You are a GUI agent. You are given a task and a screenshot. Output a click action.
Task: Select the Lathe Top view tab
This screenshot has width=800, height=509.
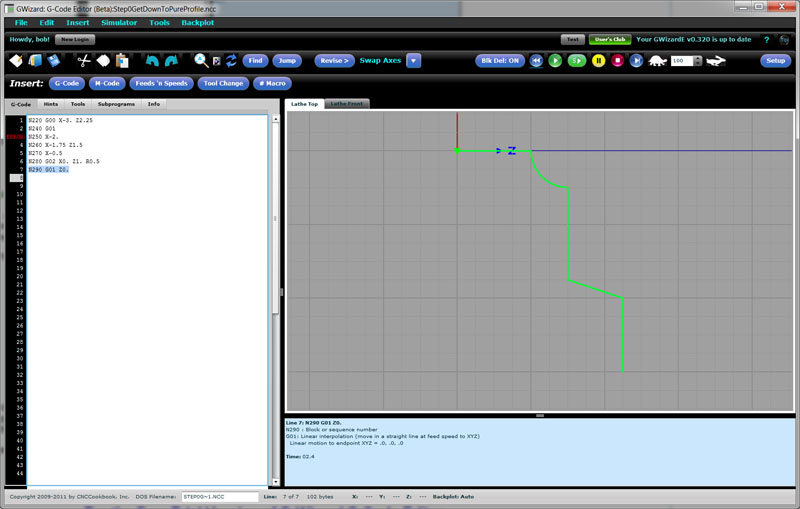coord(305,104)
